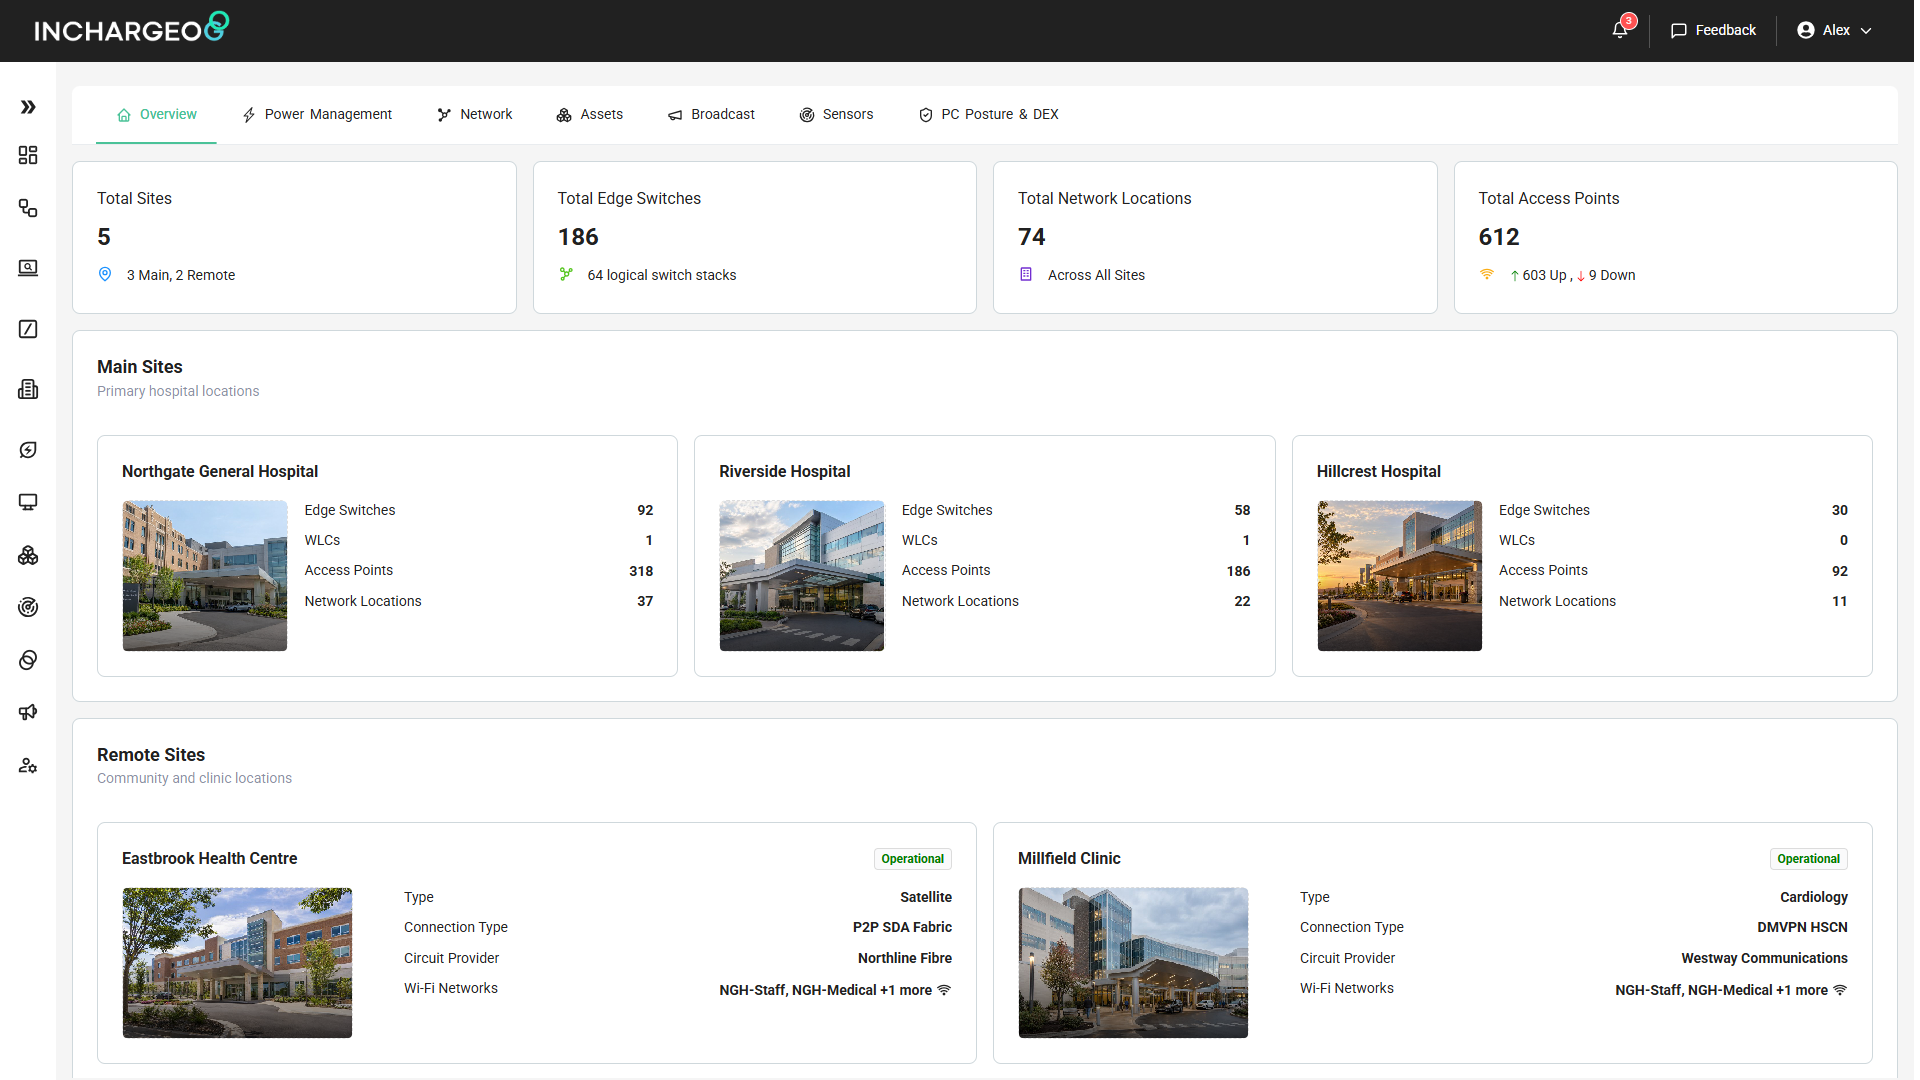This screenshot has height=1080, width=1920.
Task: Open Northgate General Hospital photo
Action: 205,576
